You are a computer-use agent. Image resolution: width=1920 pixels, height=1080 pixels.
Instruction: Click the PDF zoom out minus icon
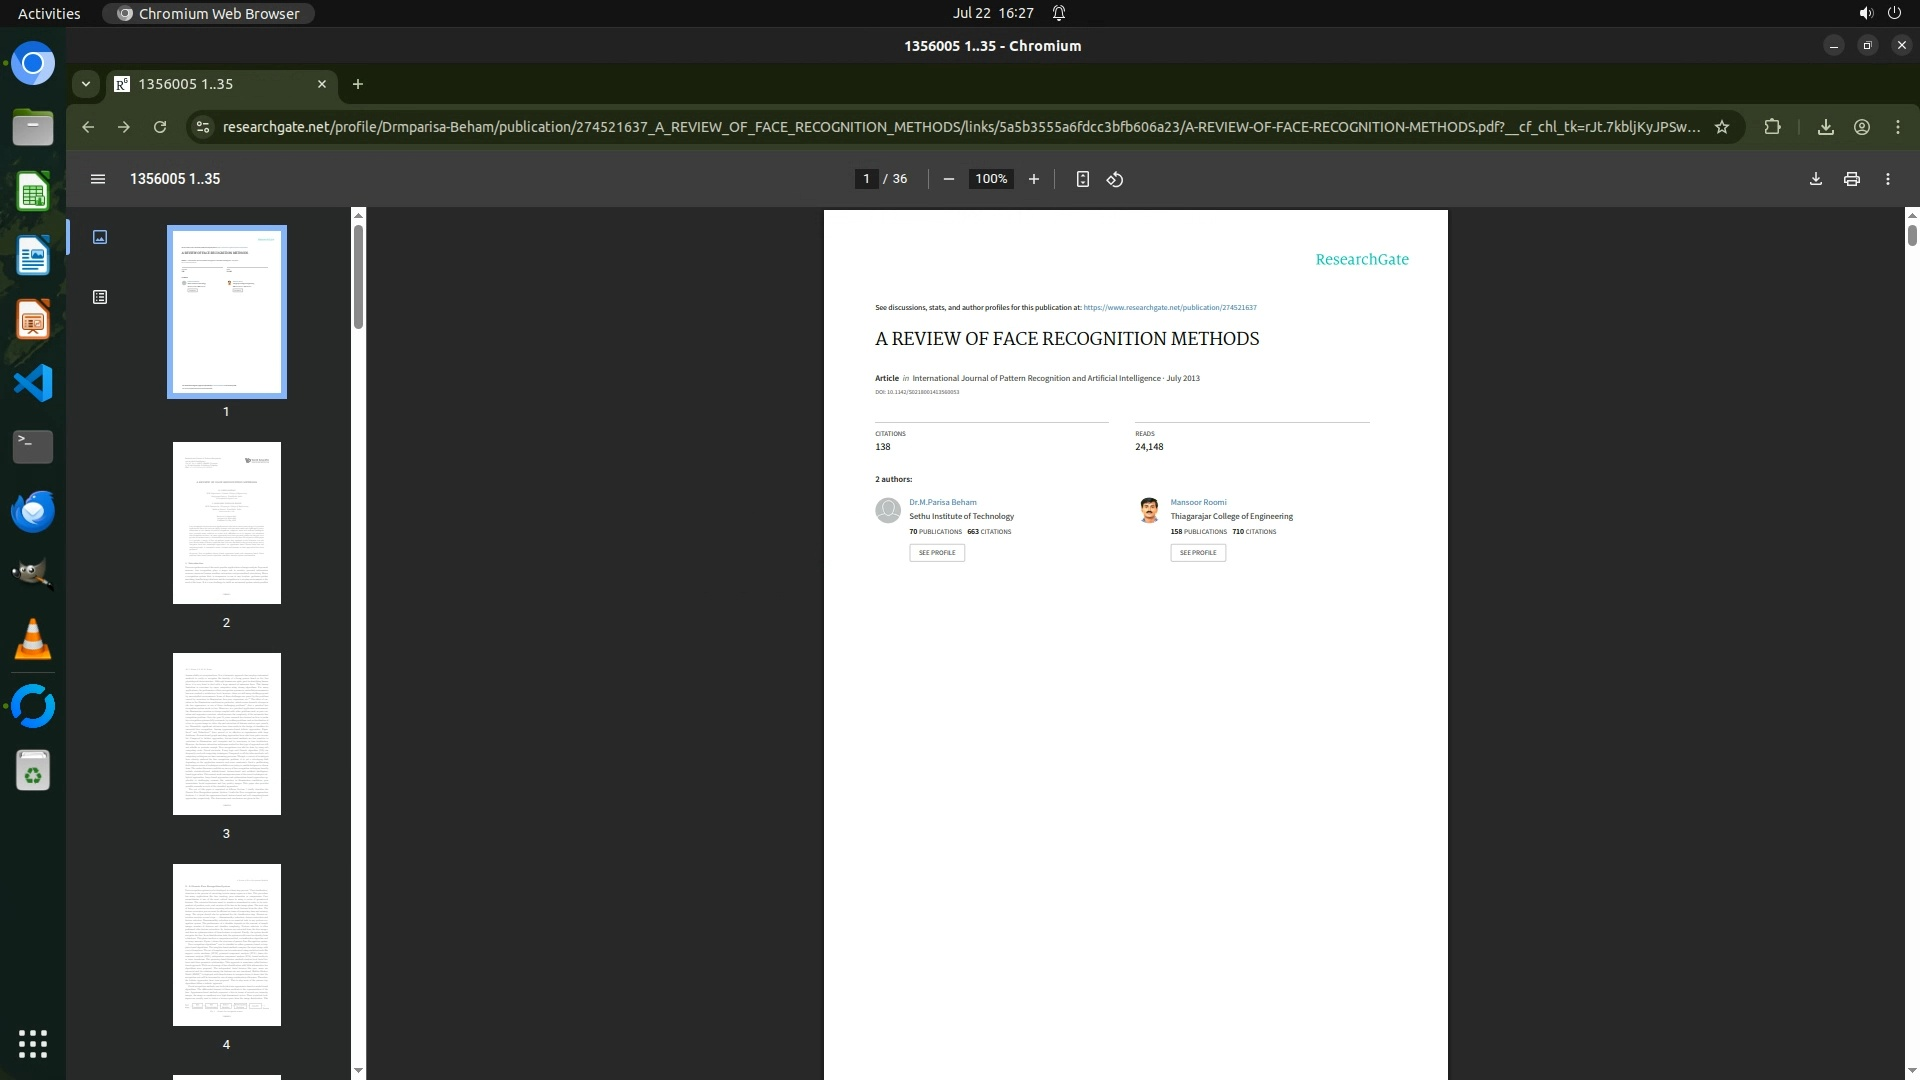(x=948, y=179)
